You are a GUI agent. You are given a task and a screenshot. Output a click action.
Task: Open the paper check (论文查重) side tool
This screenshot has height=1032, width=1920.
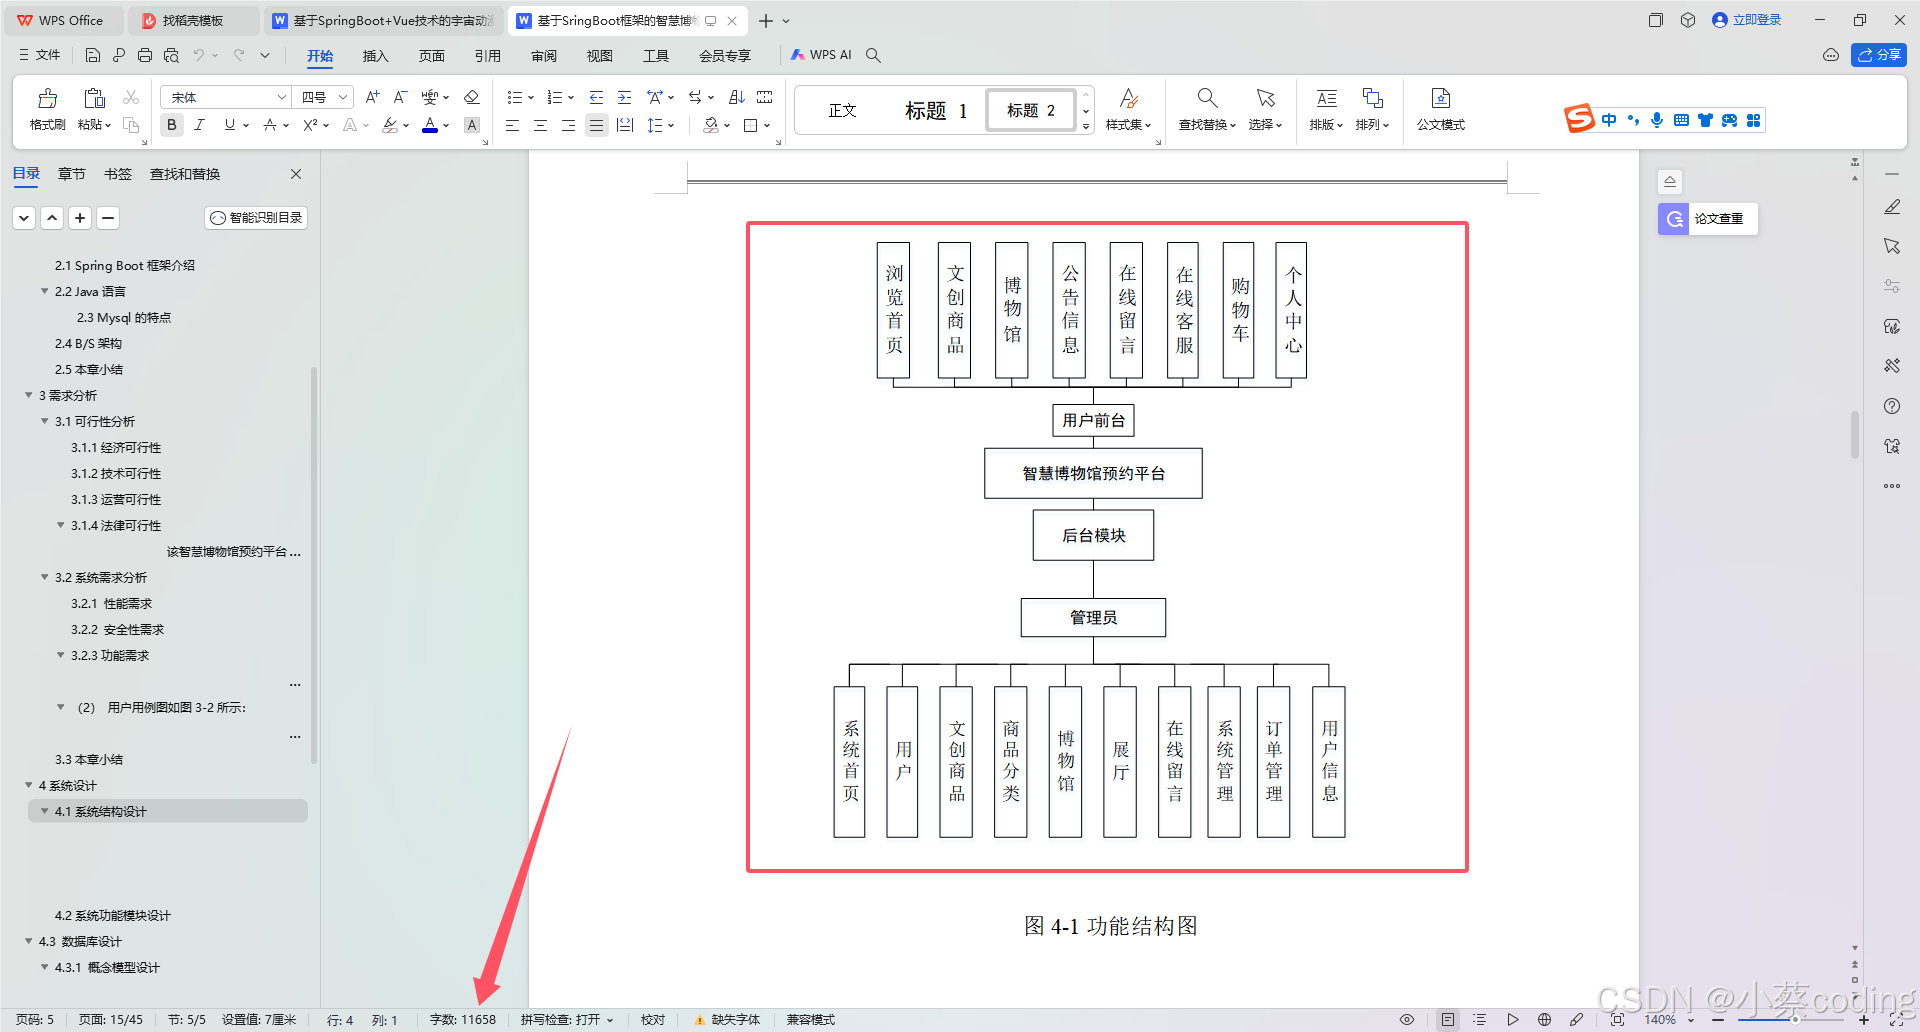1707,218
